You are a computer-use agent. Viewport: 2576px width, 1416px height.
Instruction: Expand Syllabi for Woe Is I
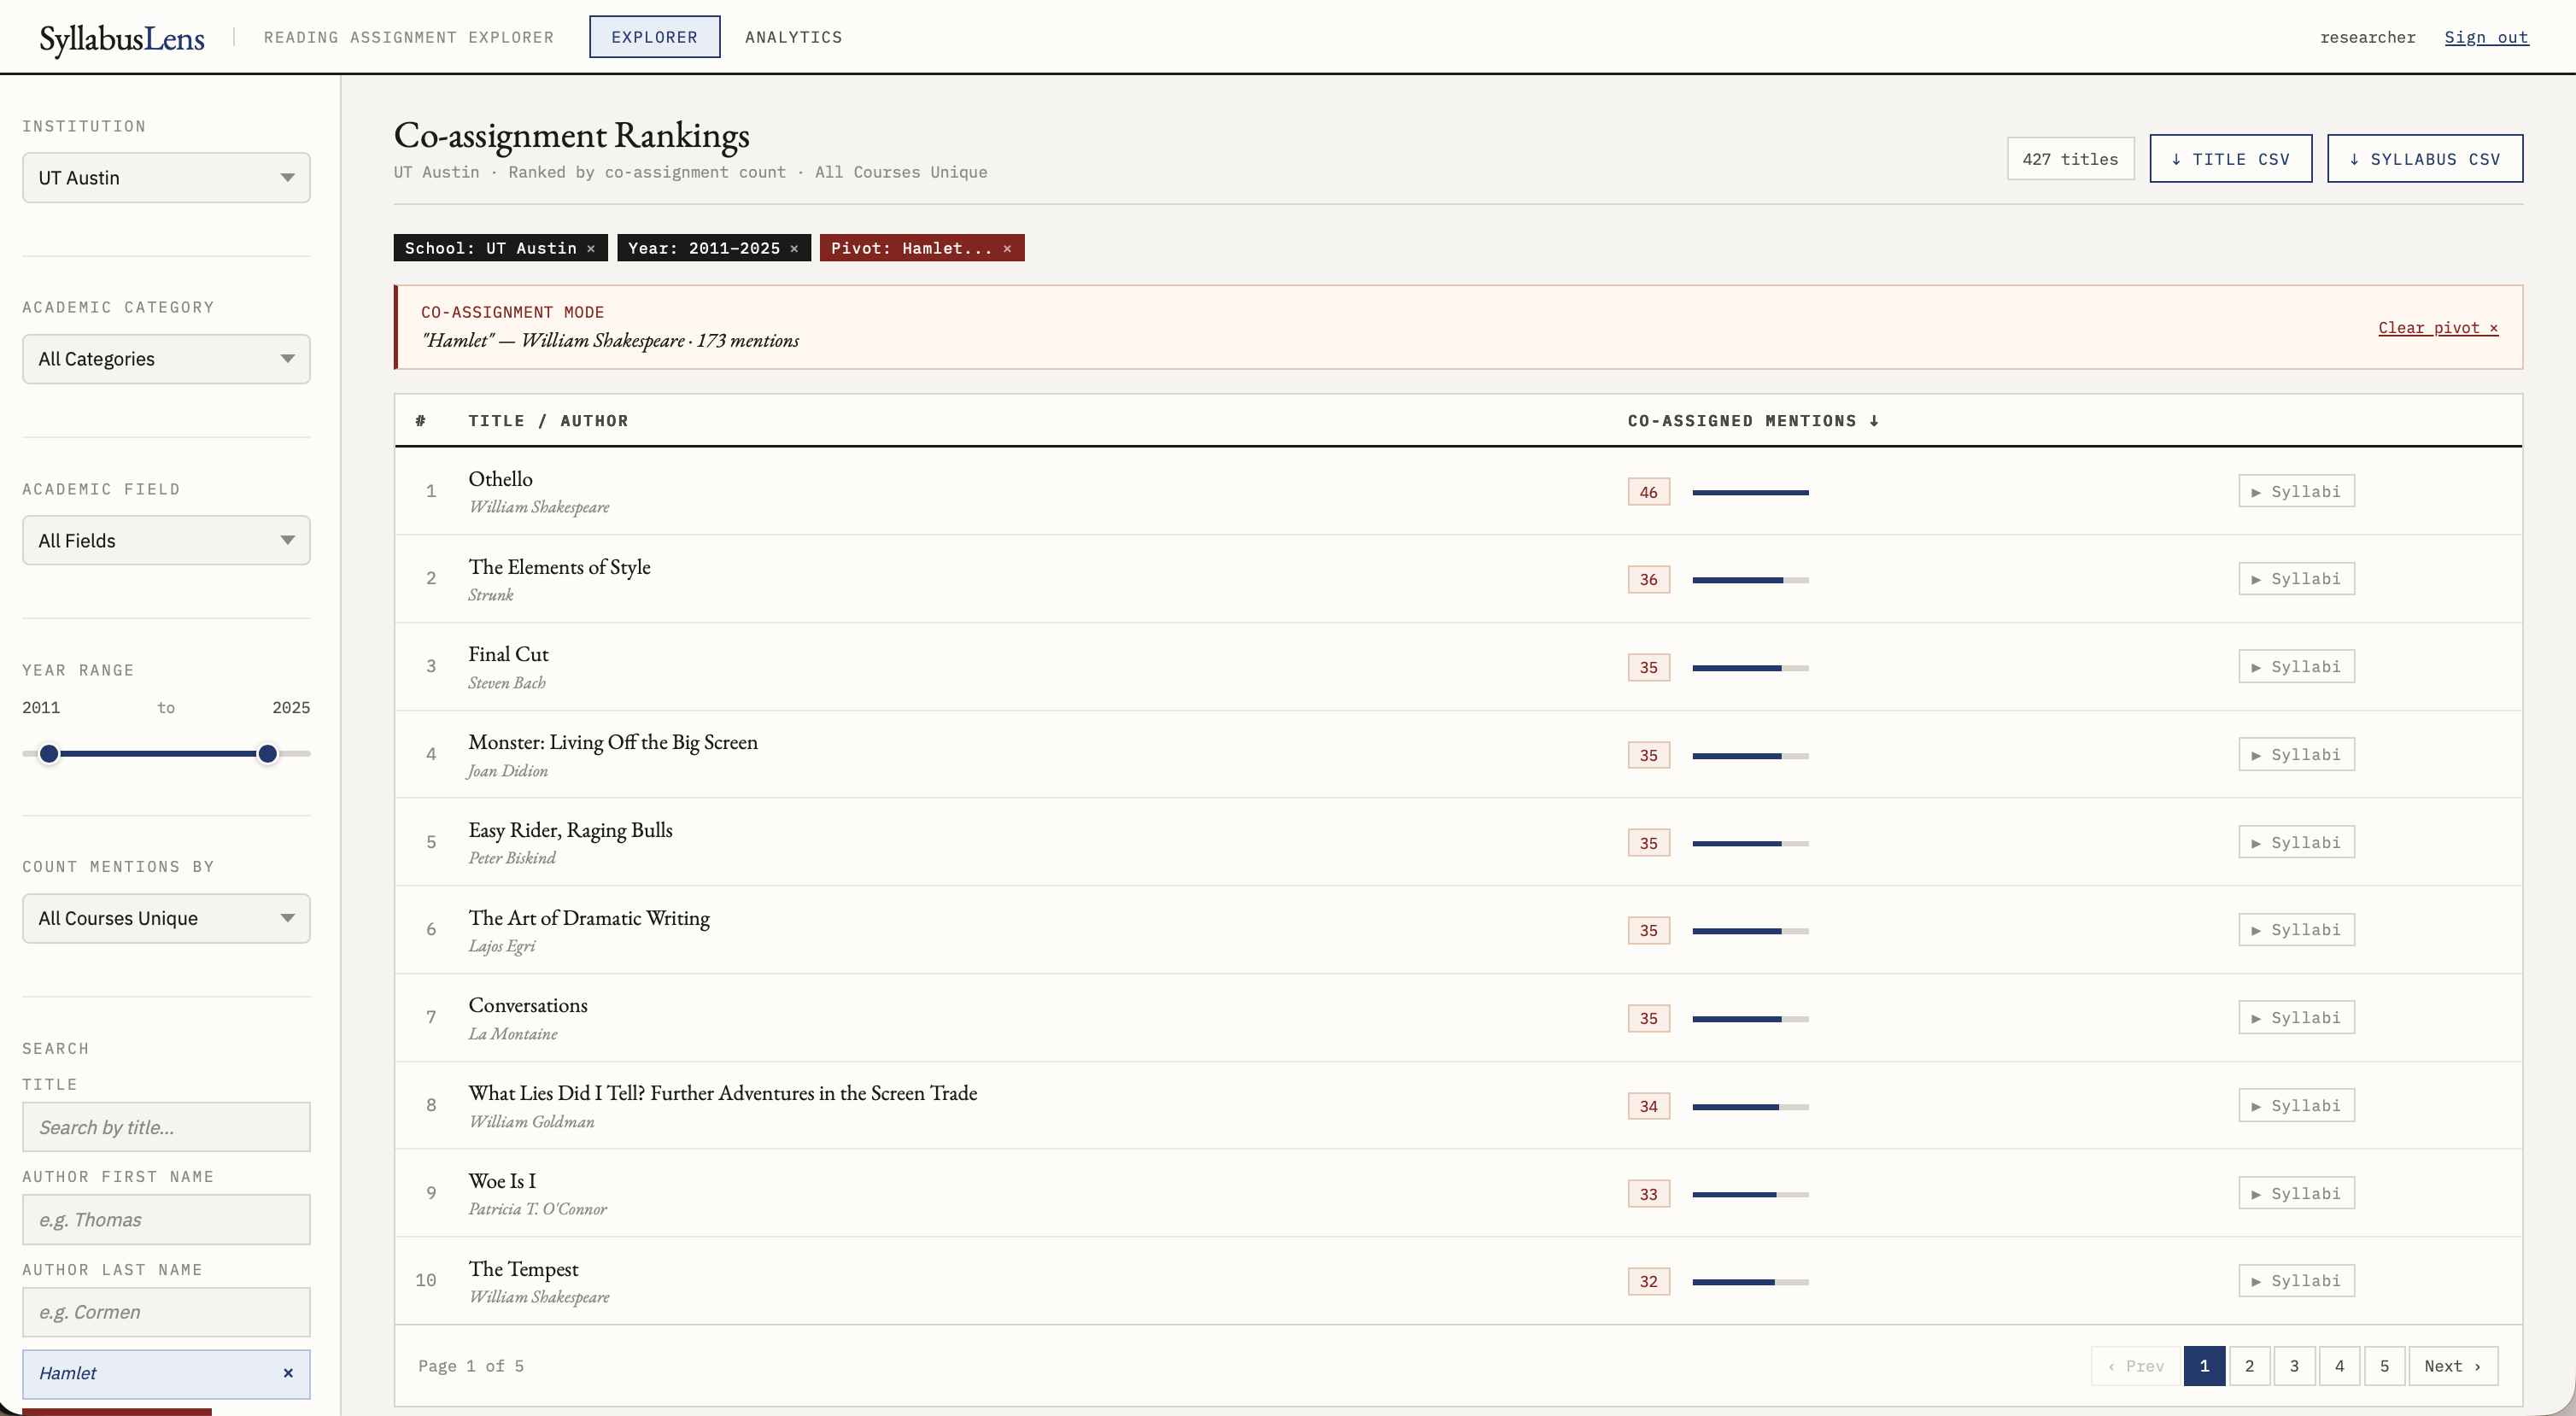(2296, 1193)
